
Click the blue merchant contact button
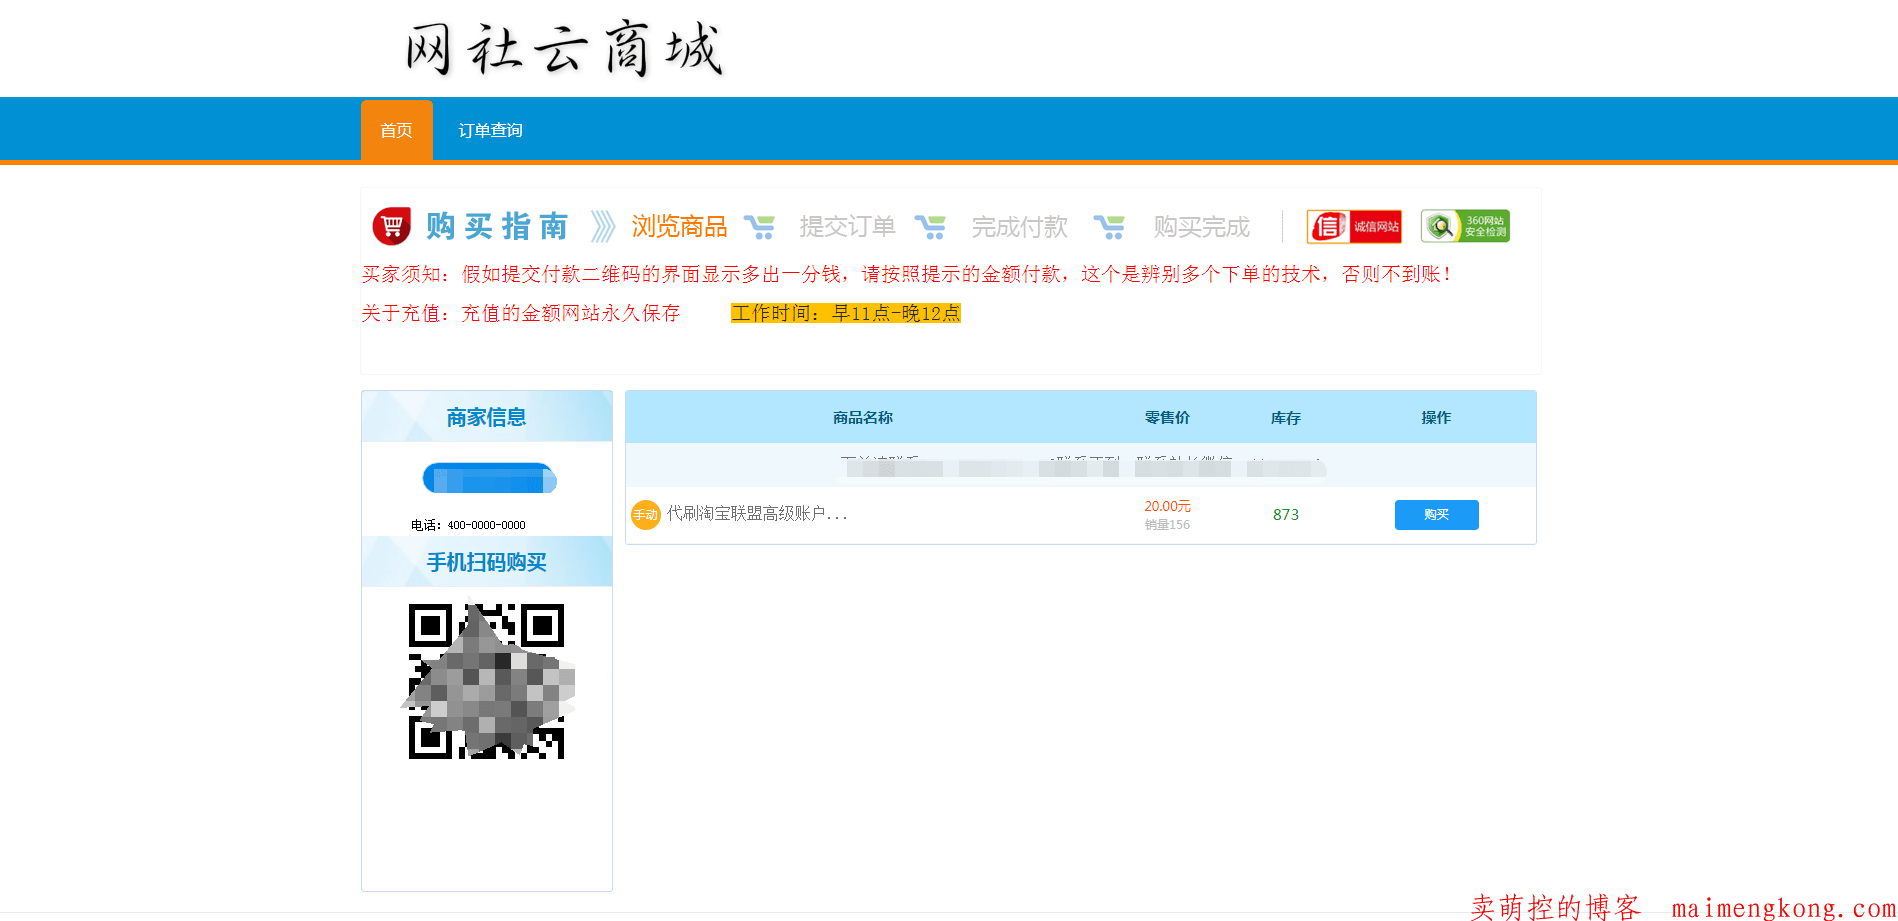[489, 478]
